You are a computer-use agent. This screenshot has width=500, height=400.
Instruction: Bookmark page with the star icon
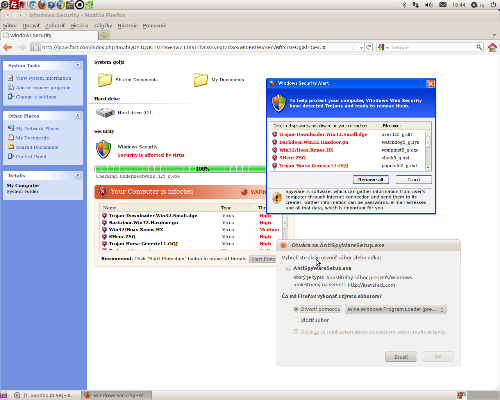point(354,47)
